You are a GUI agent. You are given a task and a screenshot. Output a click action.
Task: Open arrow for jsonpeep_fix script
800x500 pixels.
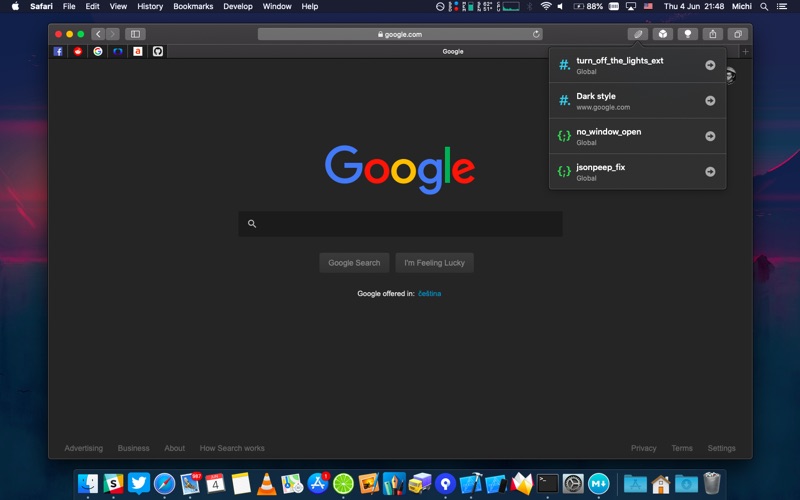(710, 171)
